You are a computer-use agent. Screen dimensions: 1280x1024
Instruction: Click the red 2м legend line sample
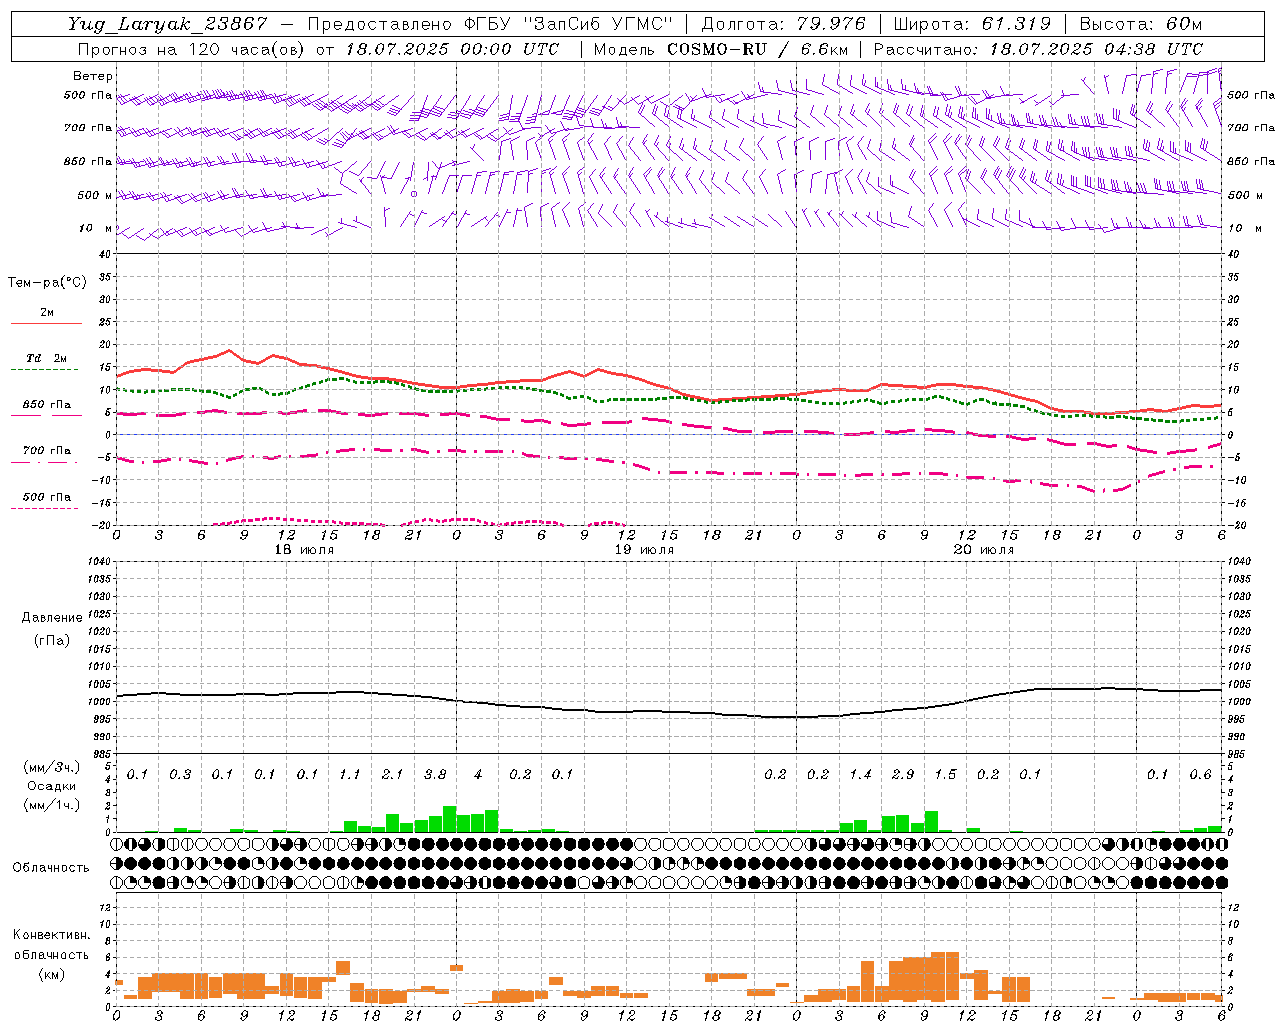pos(46,323)
